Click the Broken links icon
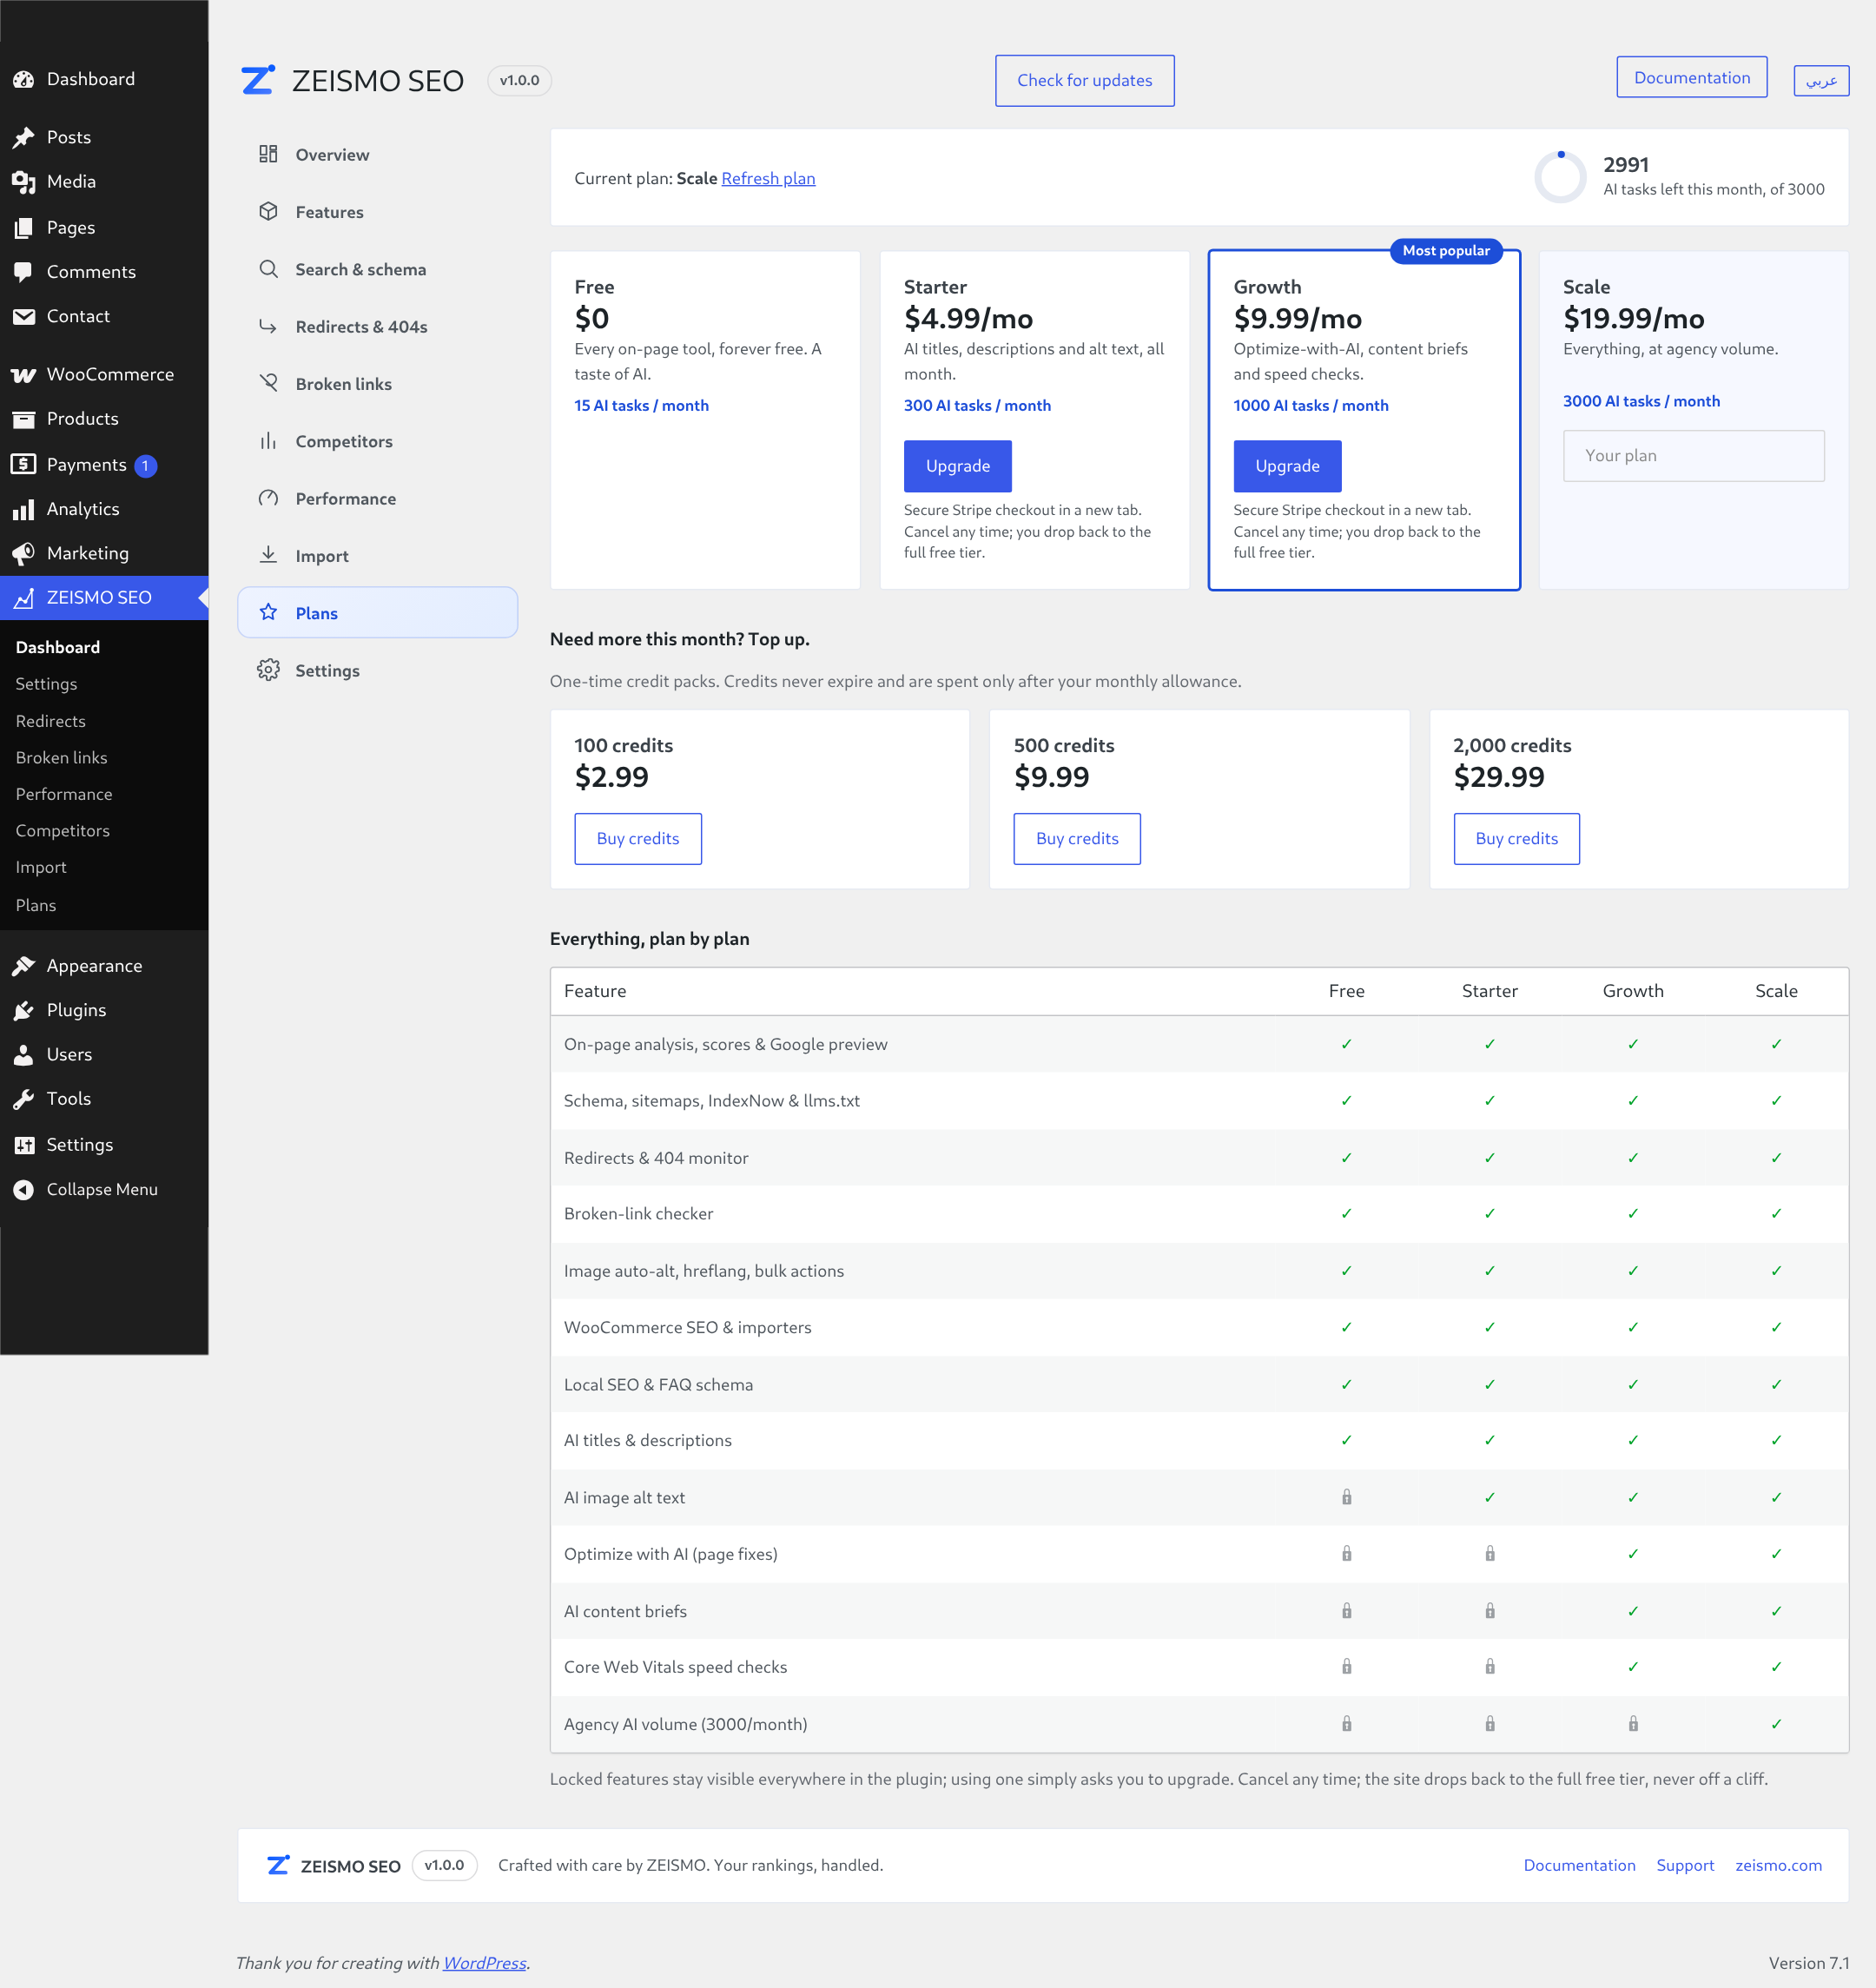Image resolution: width=1876 pixels, height=1988 pixels. coord(268,383)
